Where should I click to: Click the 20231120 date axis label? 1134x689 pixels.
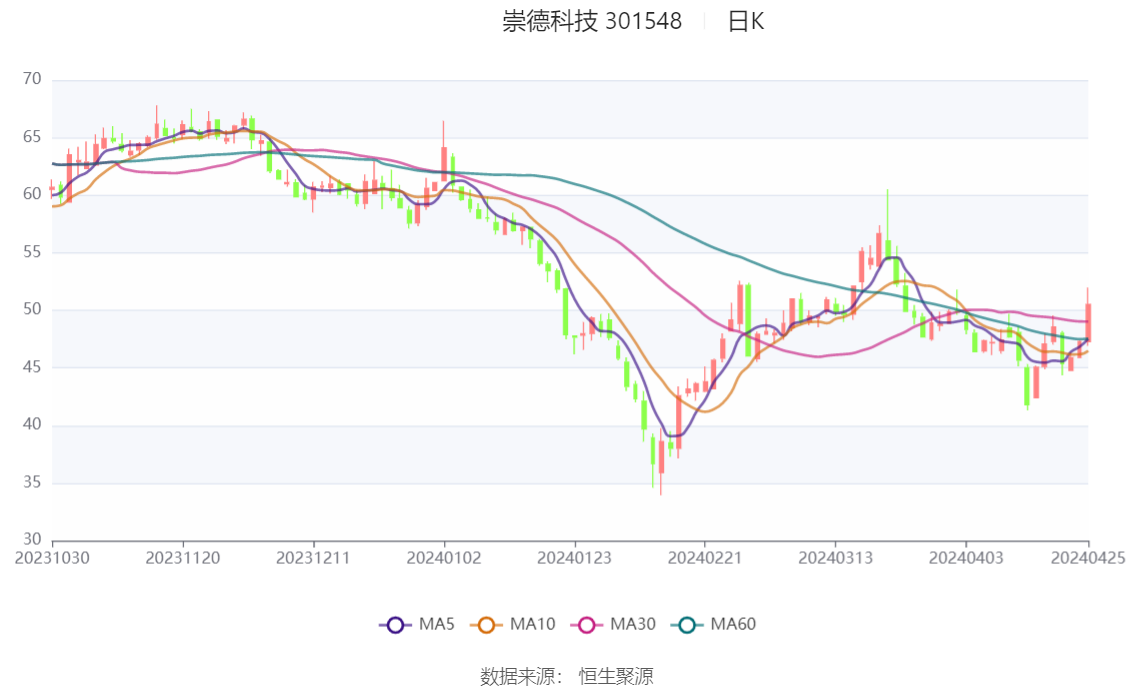183,558
